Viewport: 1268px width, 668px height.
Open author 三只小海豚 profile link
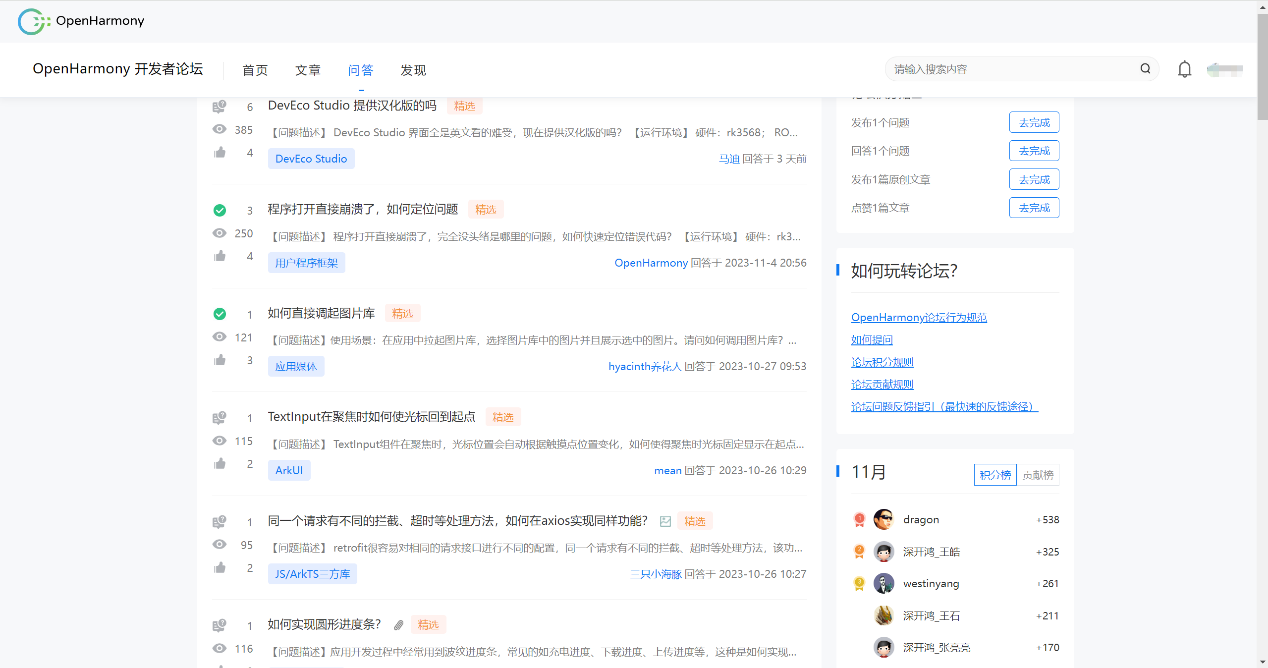[x=656, y=574]
